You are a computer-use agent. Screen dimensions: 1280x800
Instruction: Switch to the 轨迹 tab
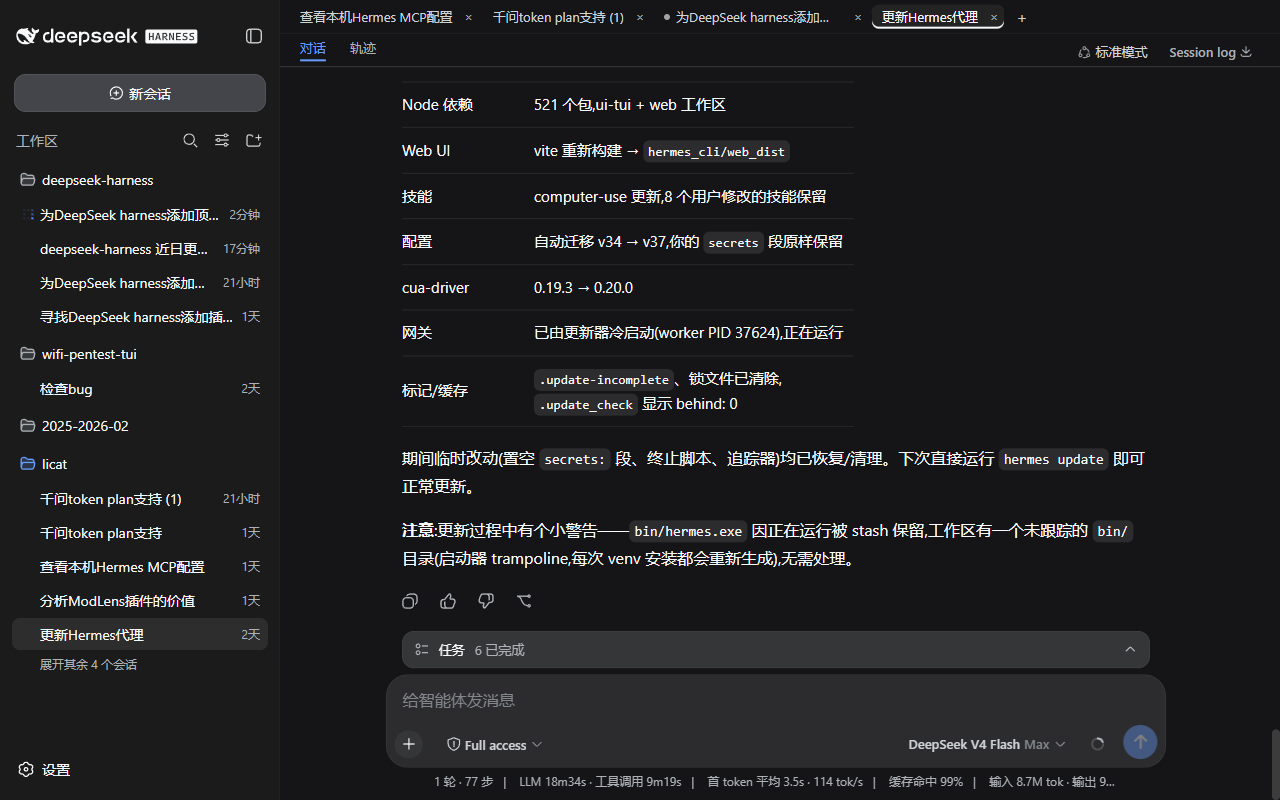pyautogui.click(x=363, y=48)
